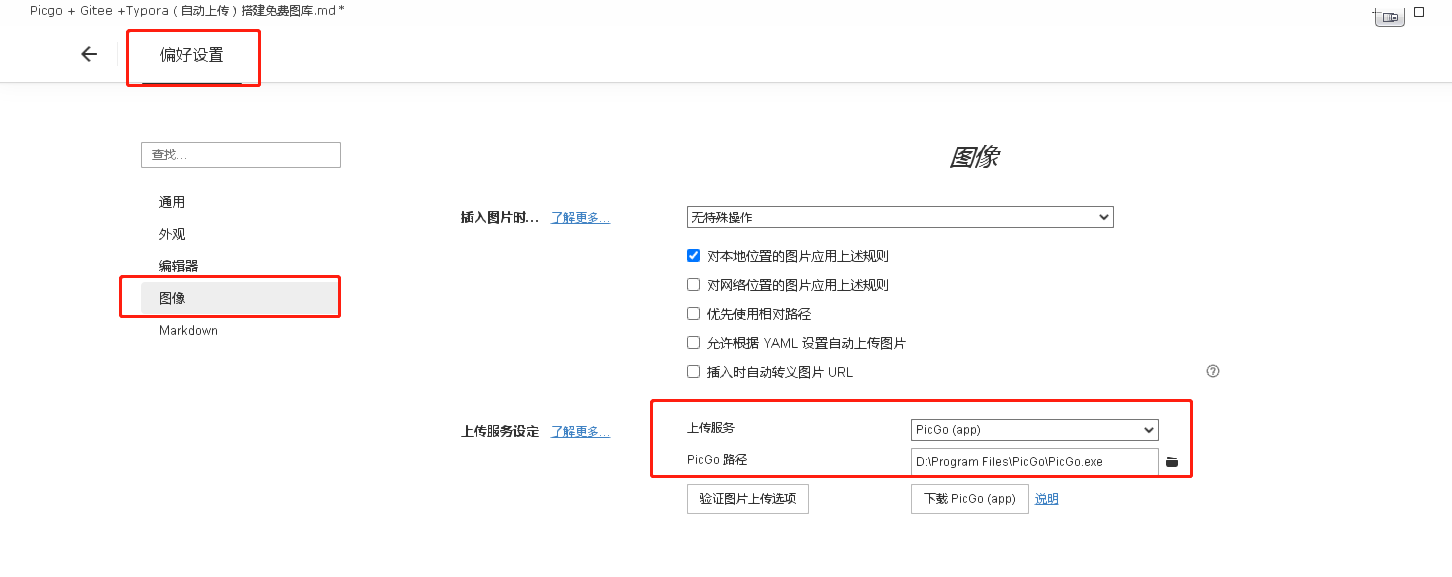
Task: Open the Markdown settings section
Action: click(188, 330)
